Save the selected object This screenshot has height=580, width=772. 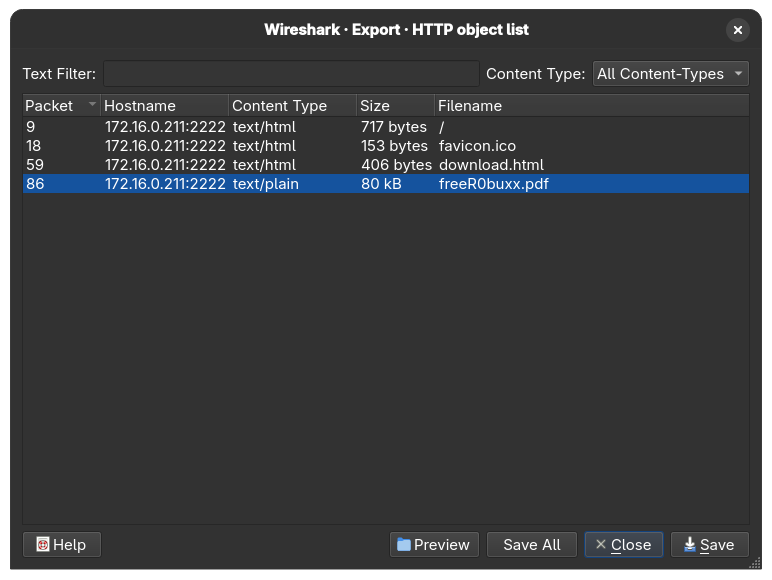pyautogui.click(x=710, y=545)
